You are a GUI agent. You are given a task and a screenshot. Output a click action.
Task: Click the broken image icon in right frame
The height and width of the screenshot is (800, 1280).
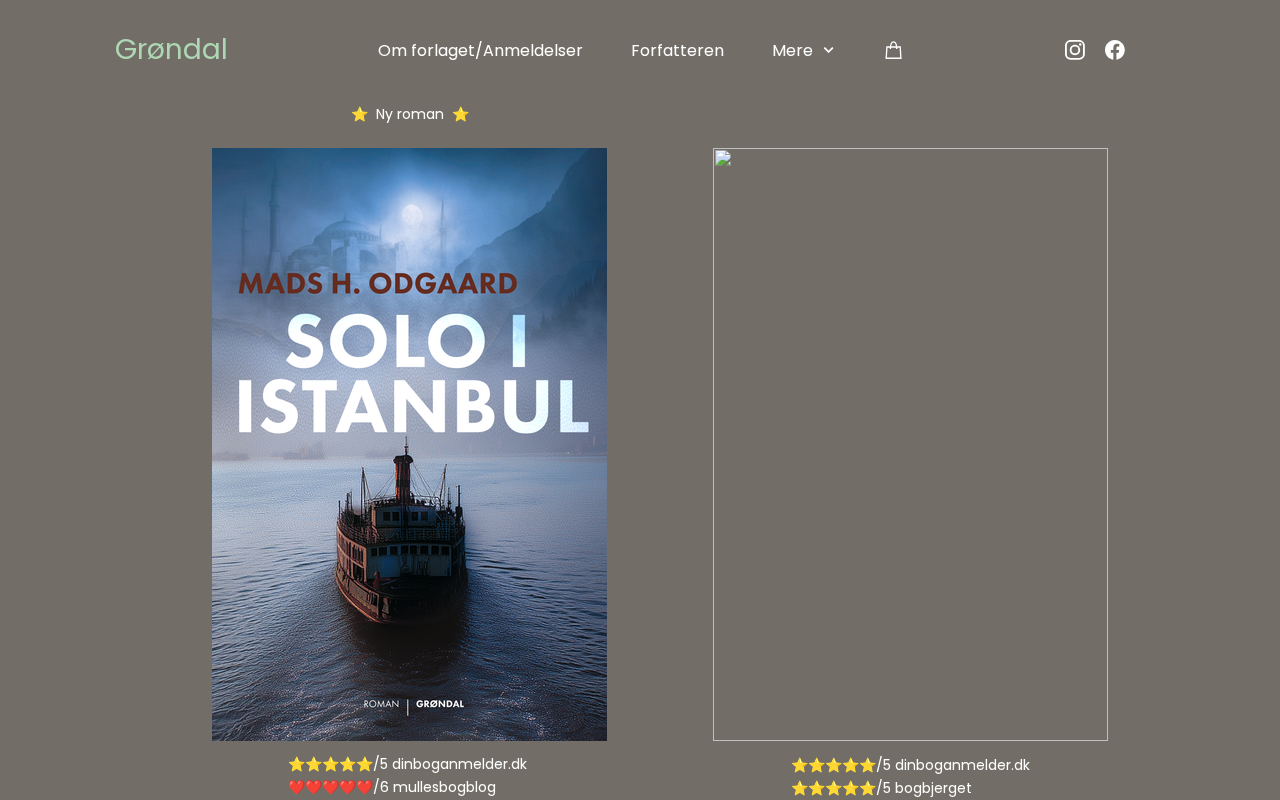(723, 158)
